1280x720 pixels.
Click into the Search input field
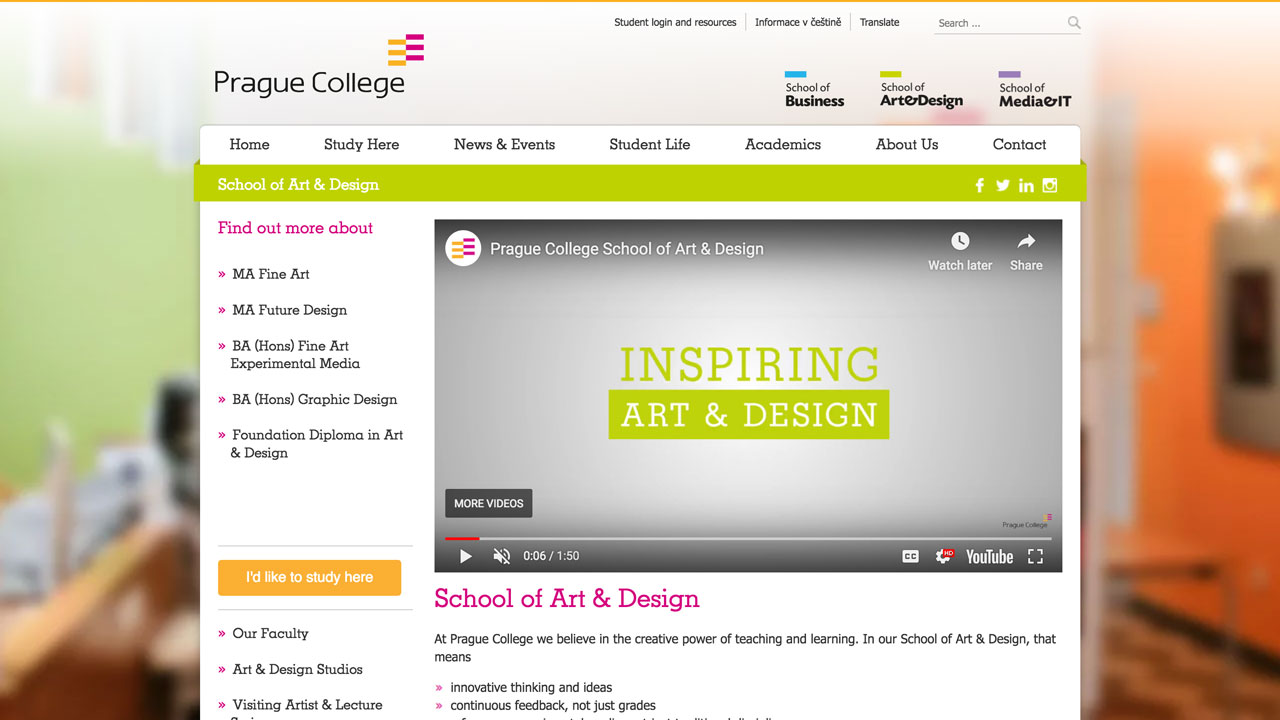[x=998, y=23]
